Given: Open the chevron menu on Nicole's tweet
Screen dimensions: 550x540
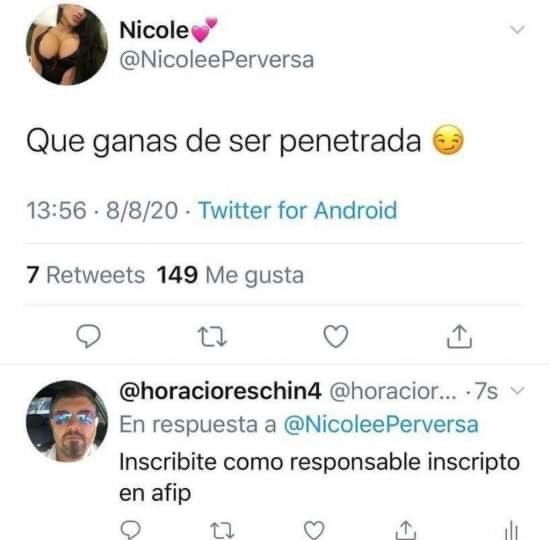Looking at the screenshot, I should (x=517, y=29).
